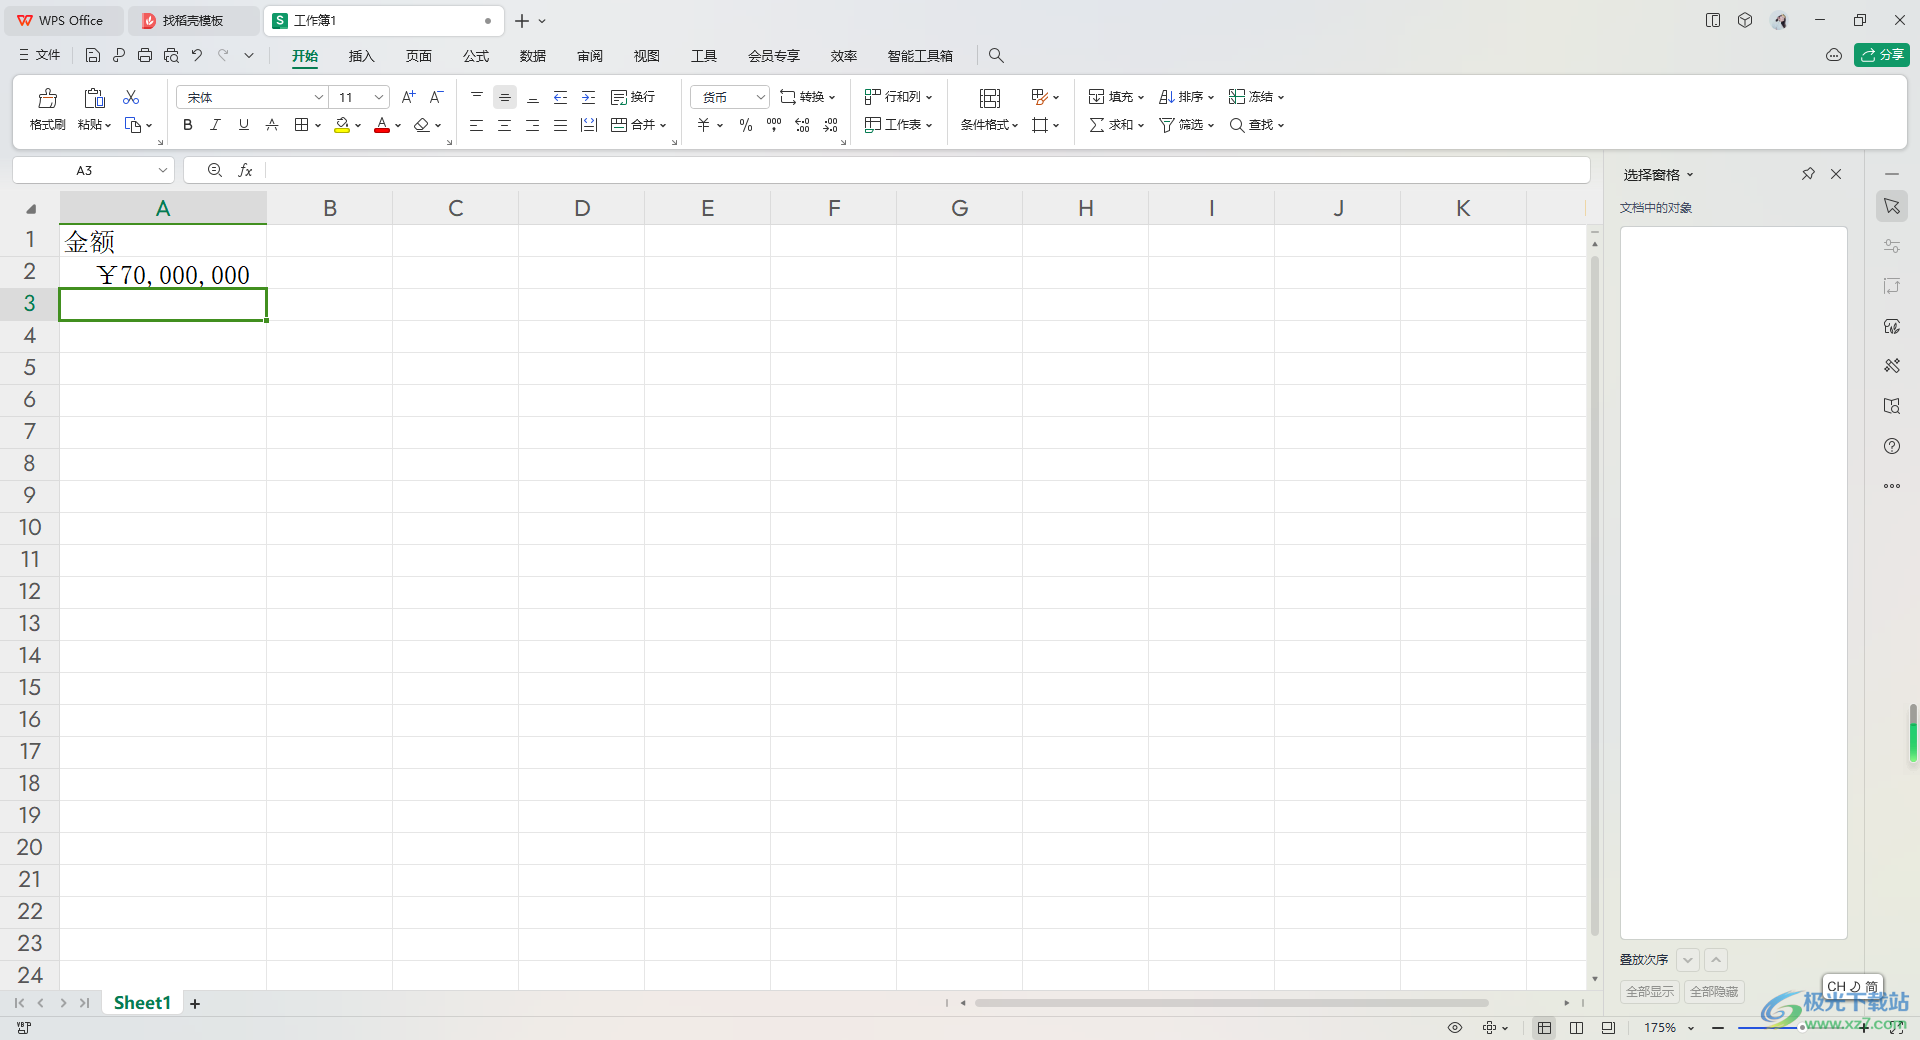This screenshot has height=1040, width=1920.
Task: Switch to the Data (数据) tab
Action: pos(533,56)
